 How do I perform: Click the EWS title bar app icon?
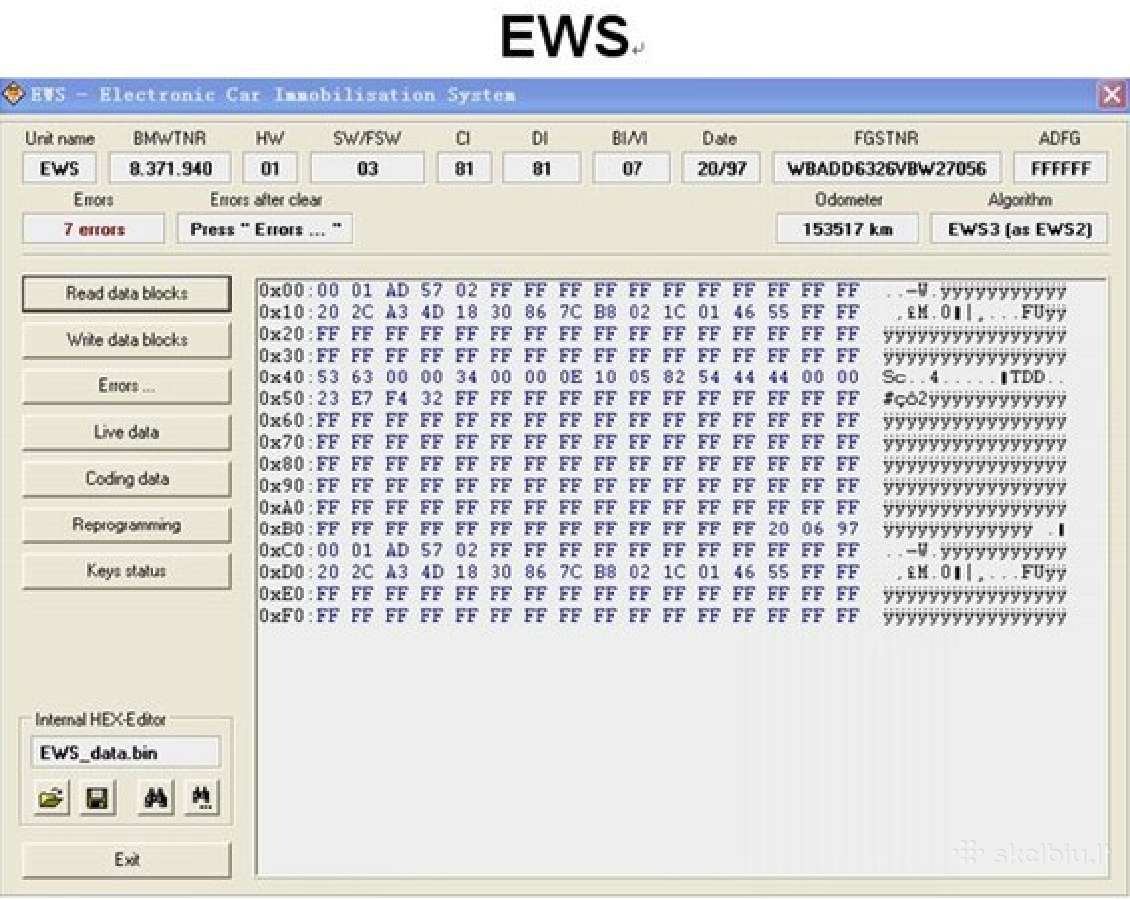[x=13, y=94]
